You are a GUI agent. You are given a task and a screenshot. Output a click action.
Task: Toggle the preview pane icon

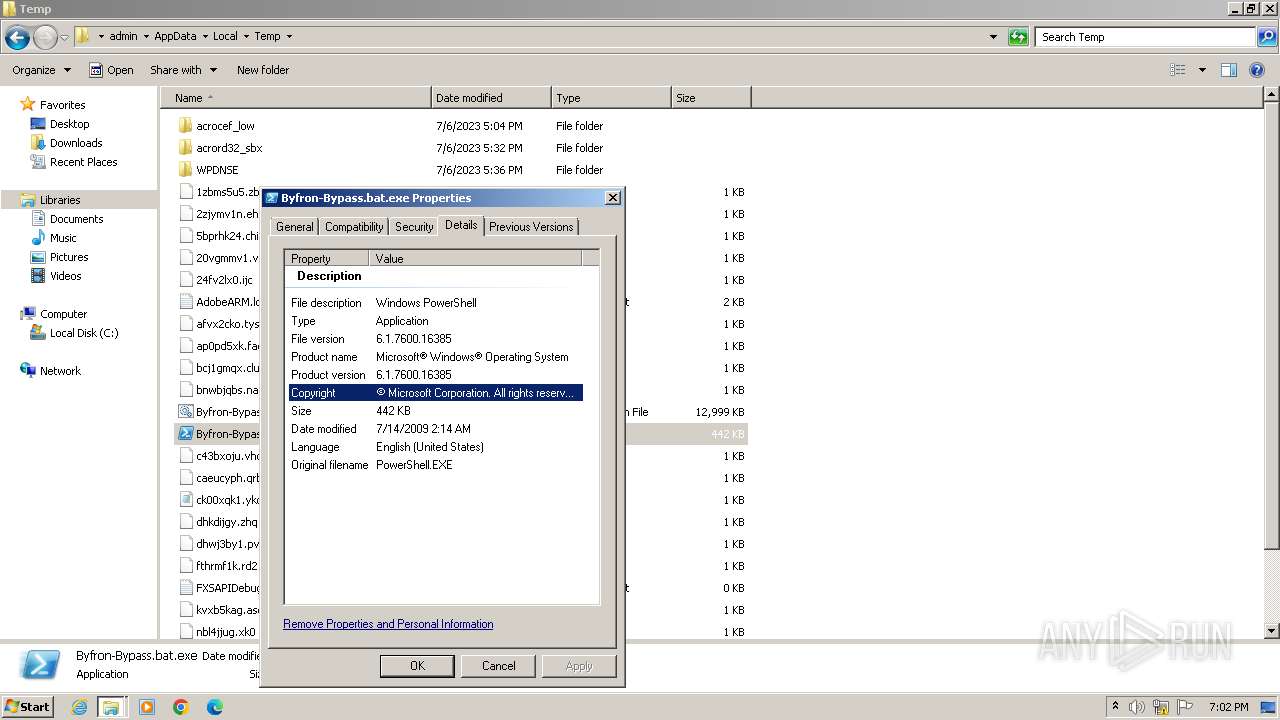(x=1229, y=70)
